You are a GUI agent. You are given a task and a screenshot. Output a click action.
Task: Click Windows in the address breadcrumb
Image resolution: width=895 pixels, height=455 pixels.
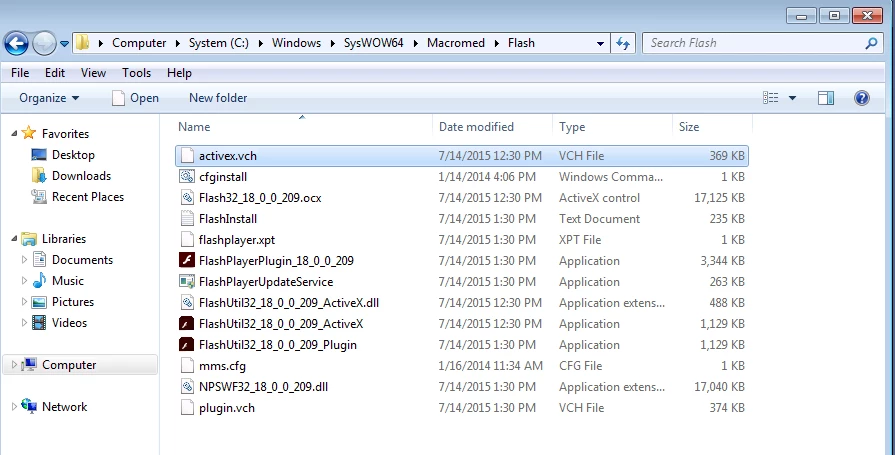(x=296, y=43)
